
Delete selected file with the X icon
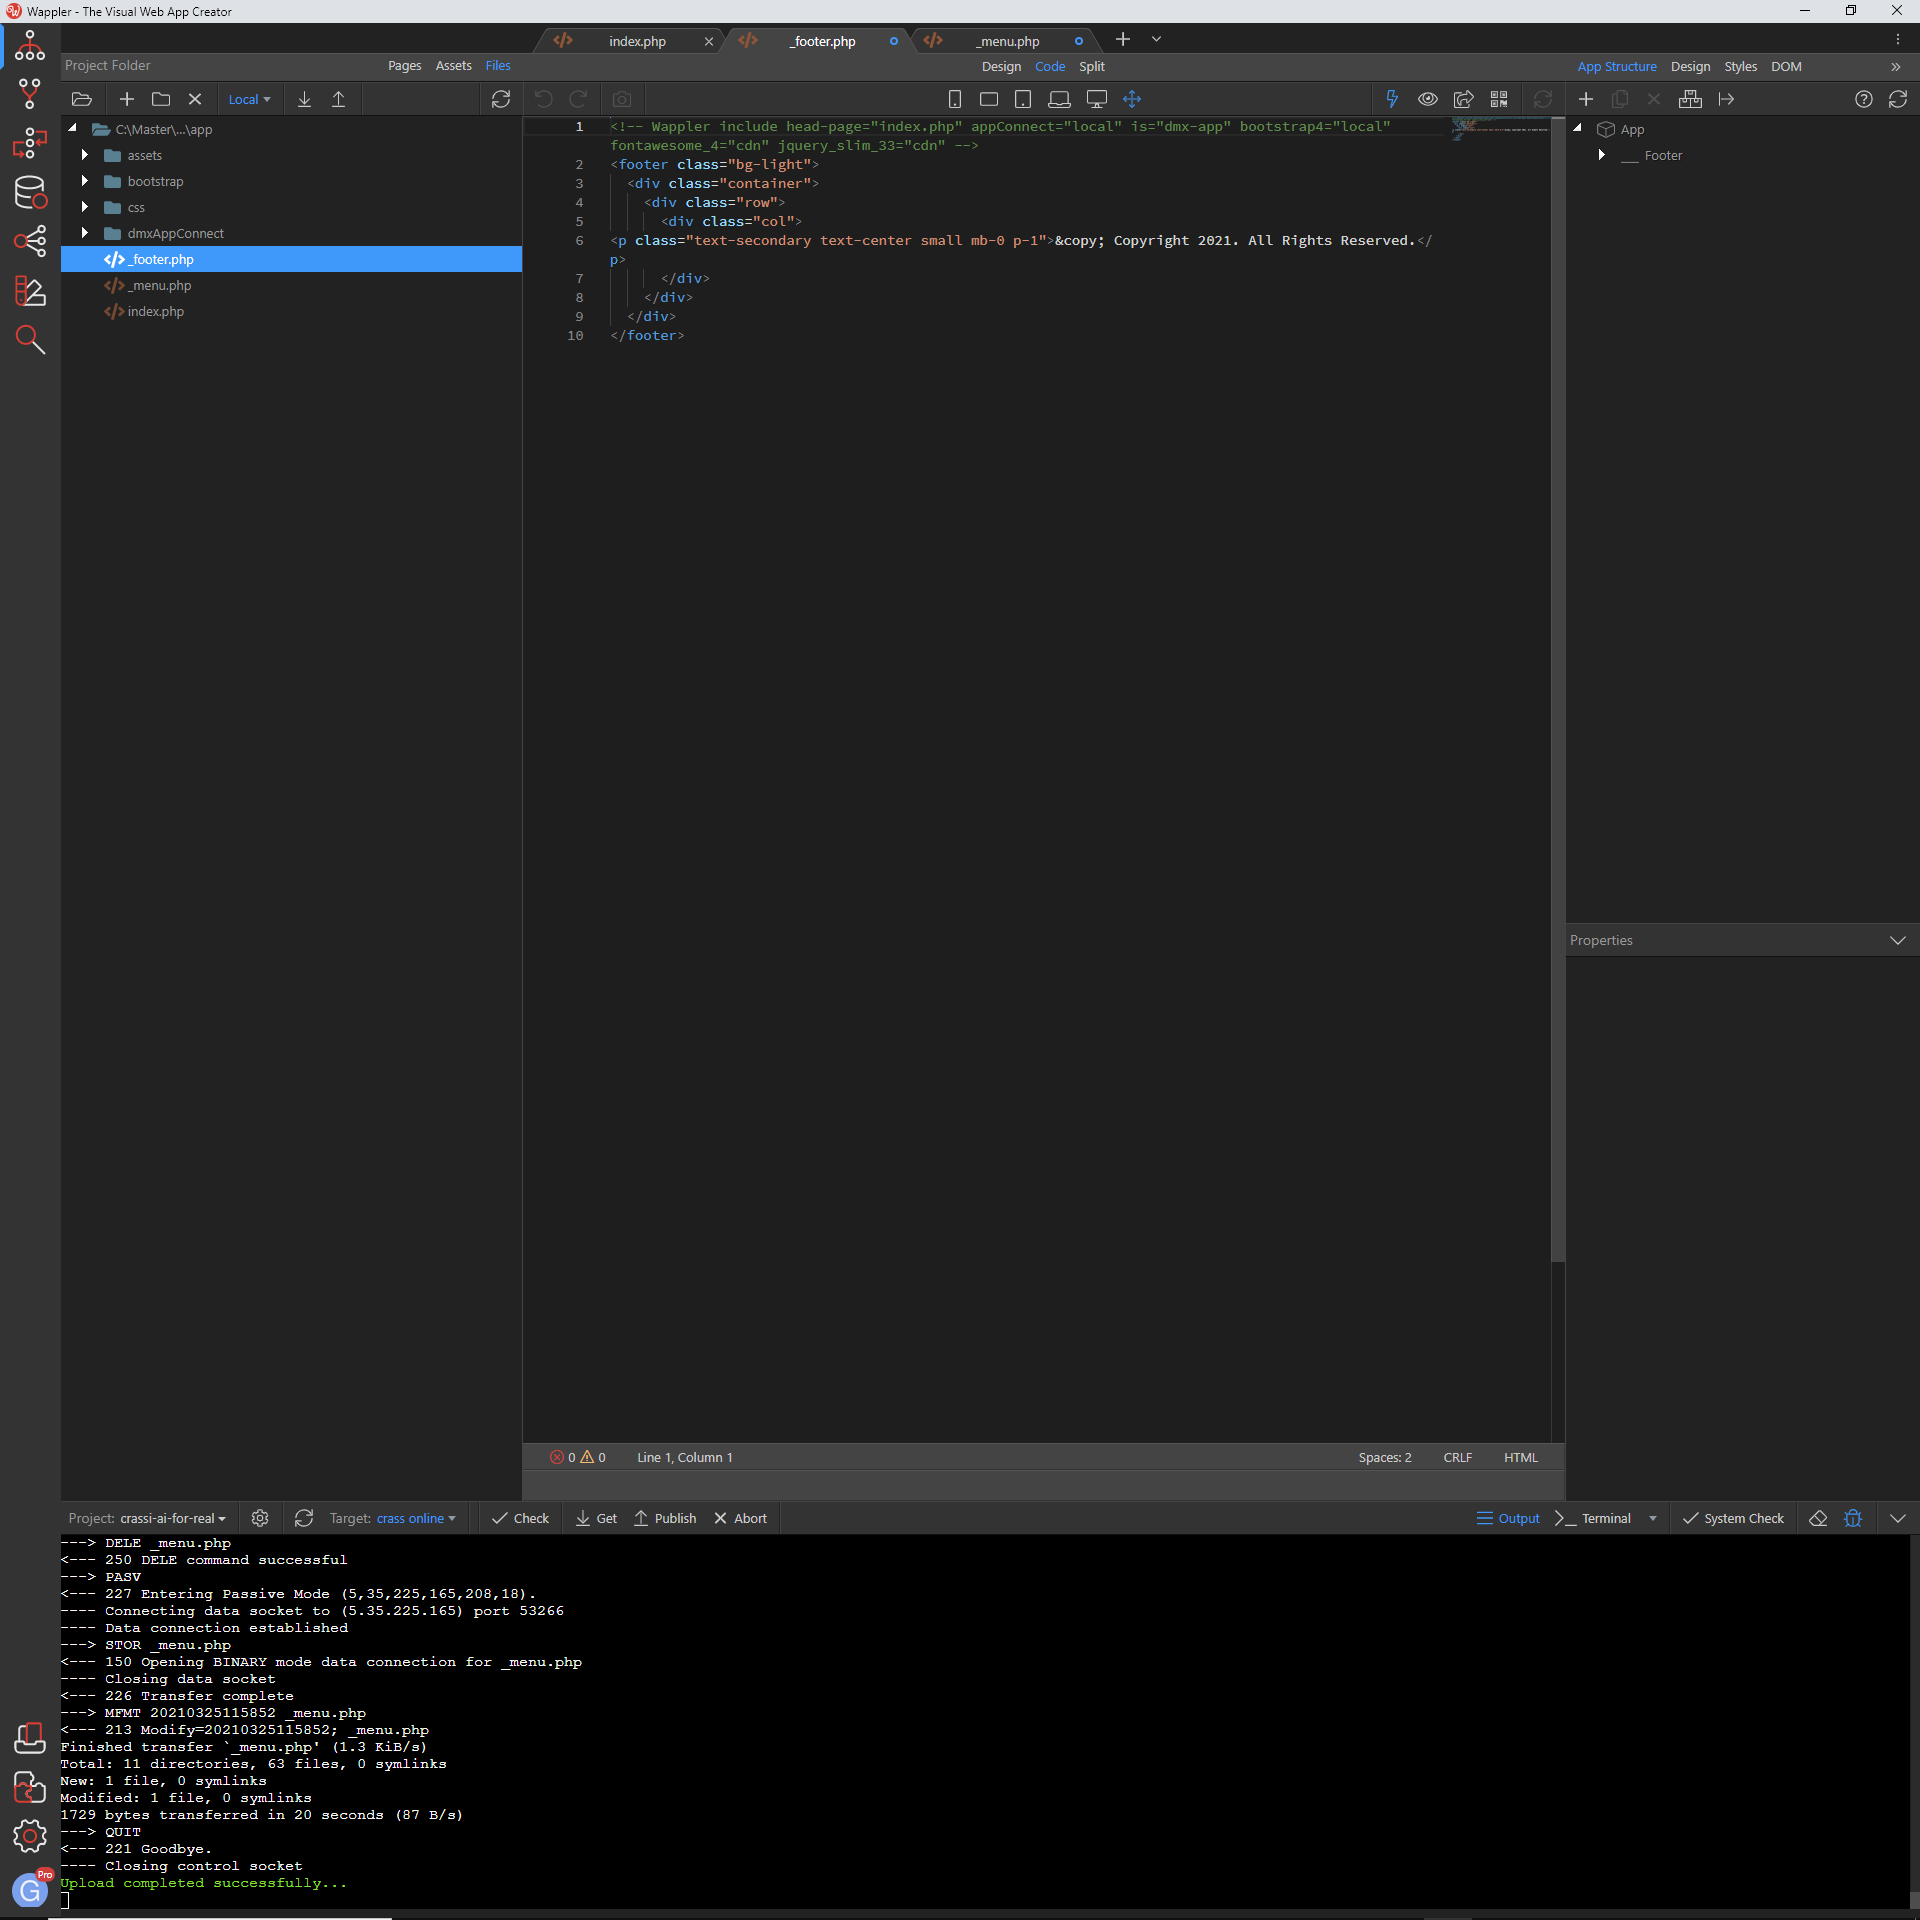tap(195, 99)
